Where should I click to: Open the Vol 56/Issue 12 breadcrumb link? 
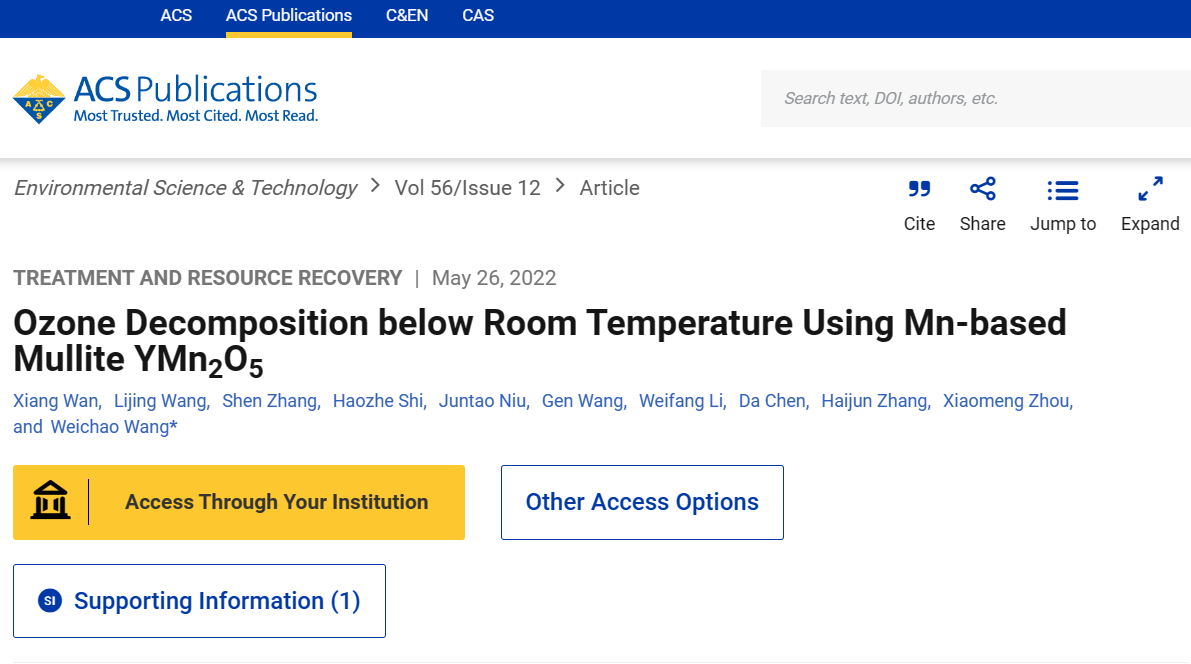[x=467, y=188]
